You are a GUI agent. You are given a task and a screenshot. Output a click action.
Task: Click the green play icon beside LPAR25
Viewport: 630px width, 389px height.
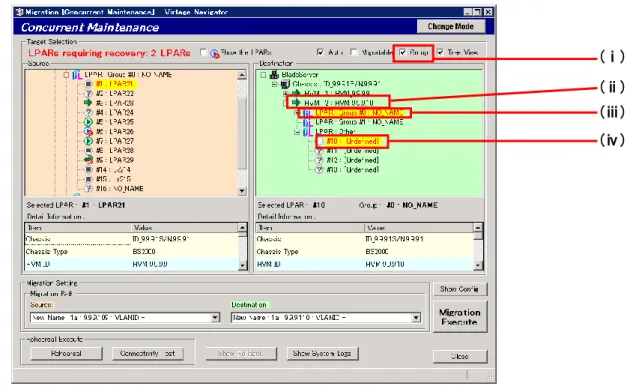(x=88, y=122)
